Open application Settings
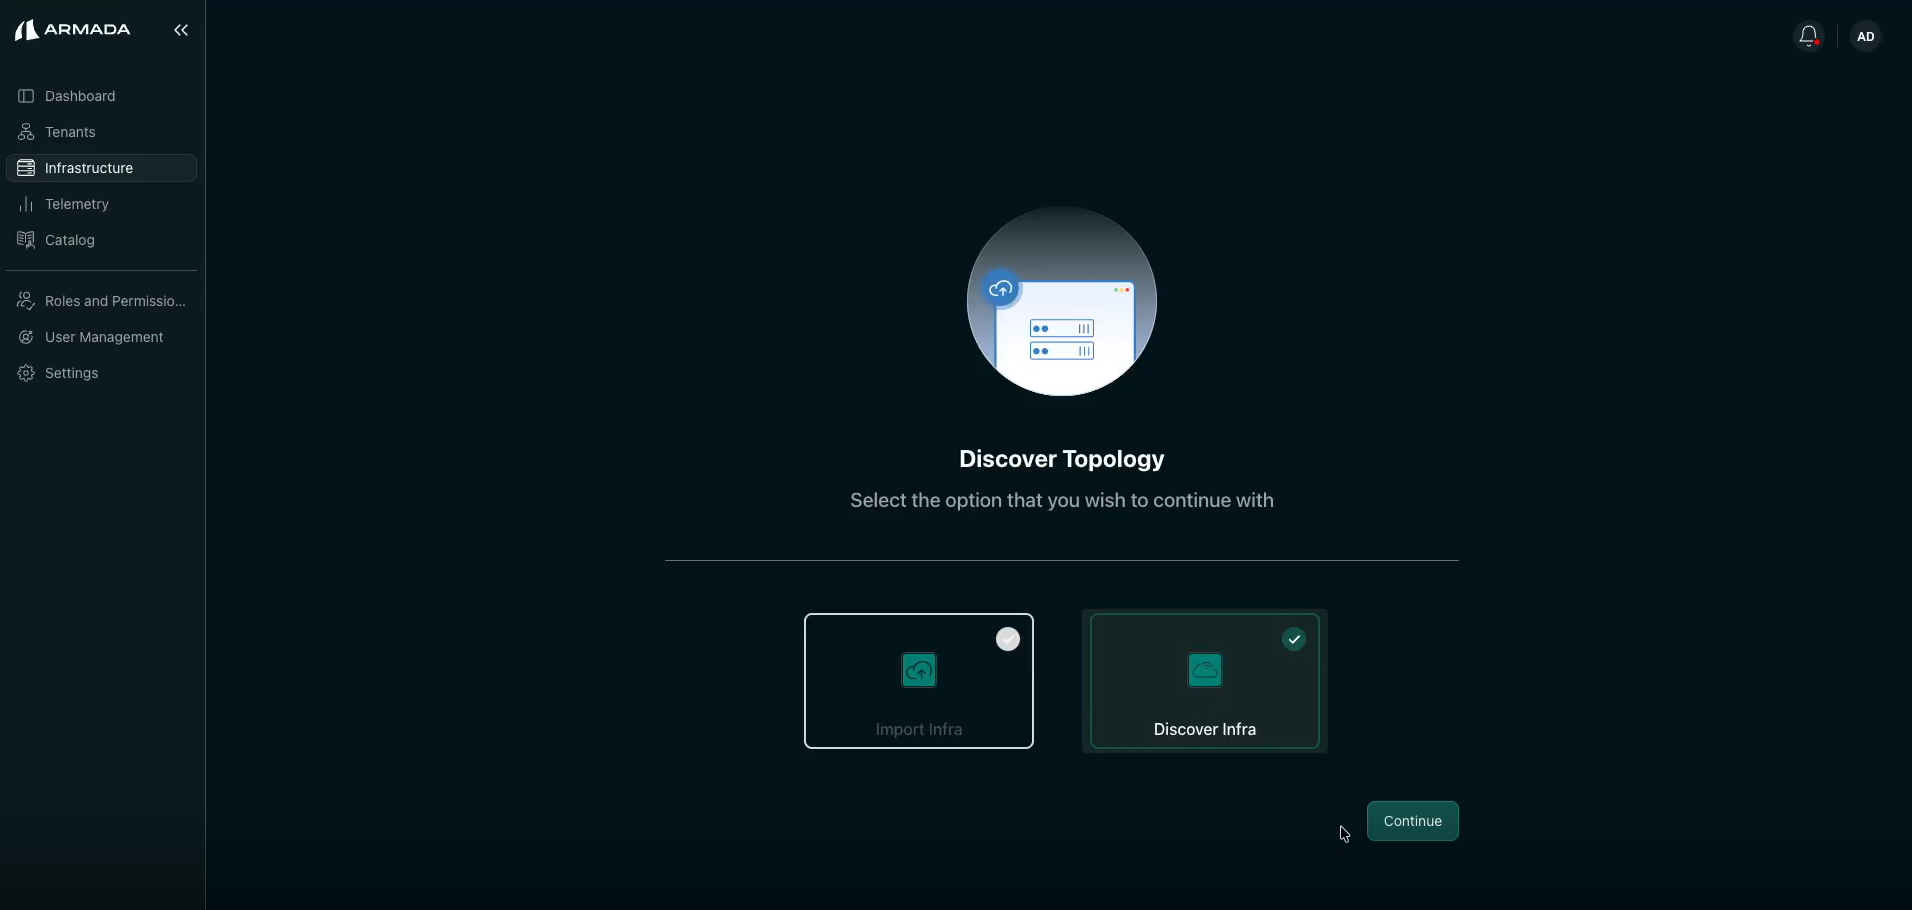 [71, 373]
